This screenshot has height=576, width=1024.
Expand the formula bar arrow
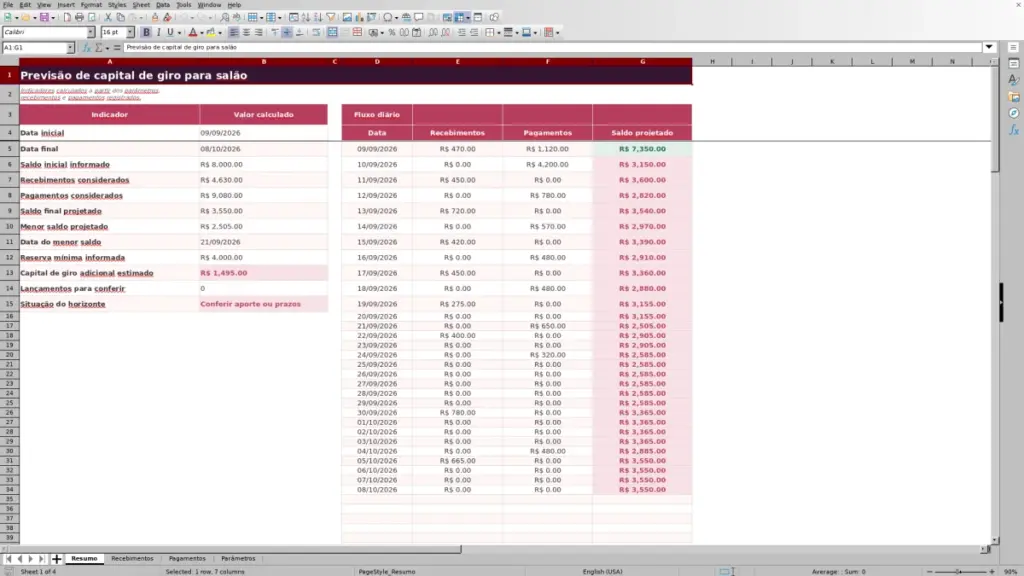989,47
